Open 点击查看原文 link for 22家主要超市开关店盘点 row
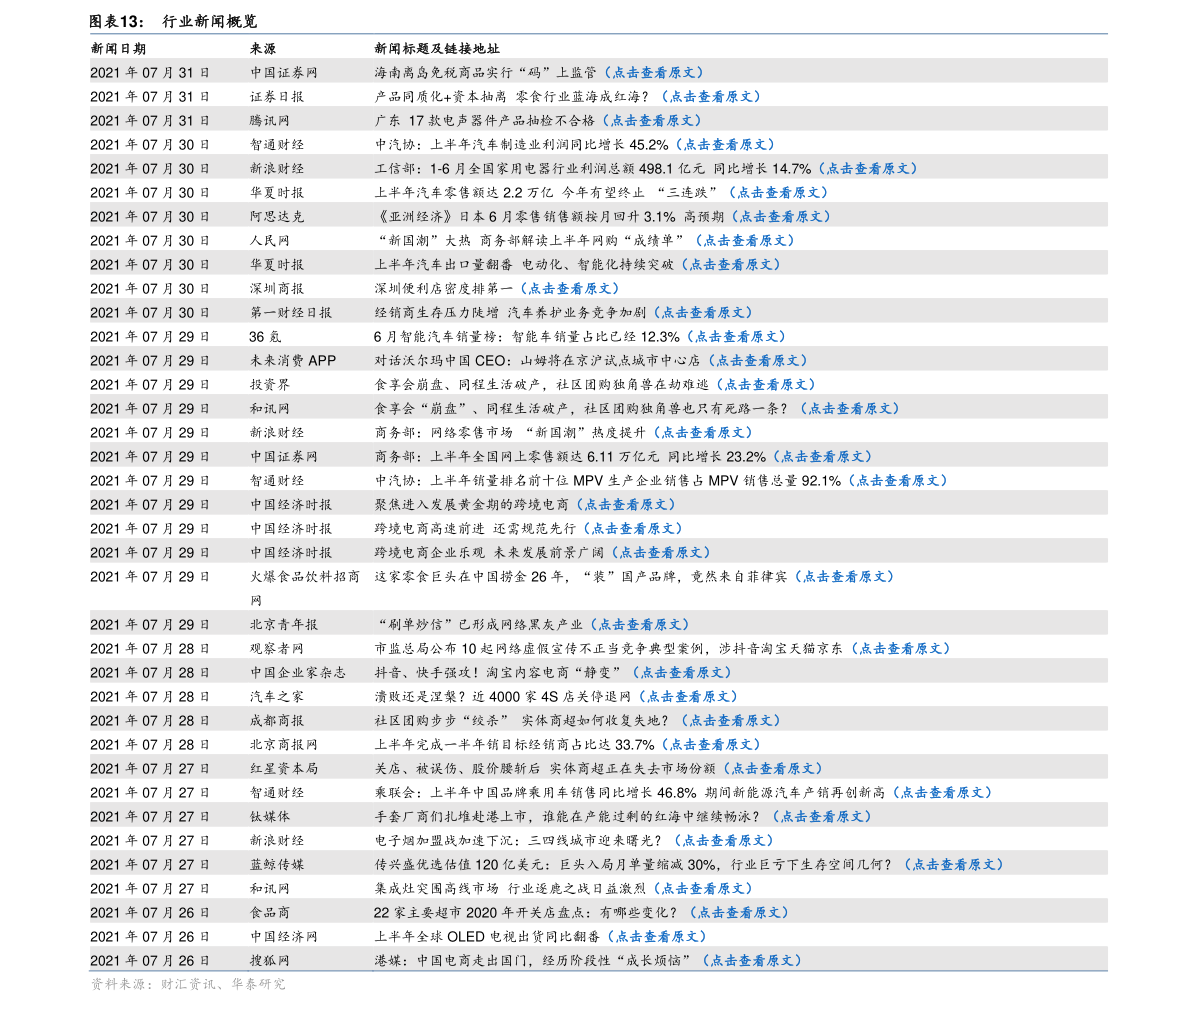The height and width of the screenshot is (1011, 1191). [x=740, y=913]
